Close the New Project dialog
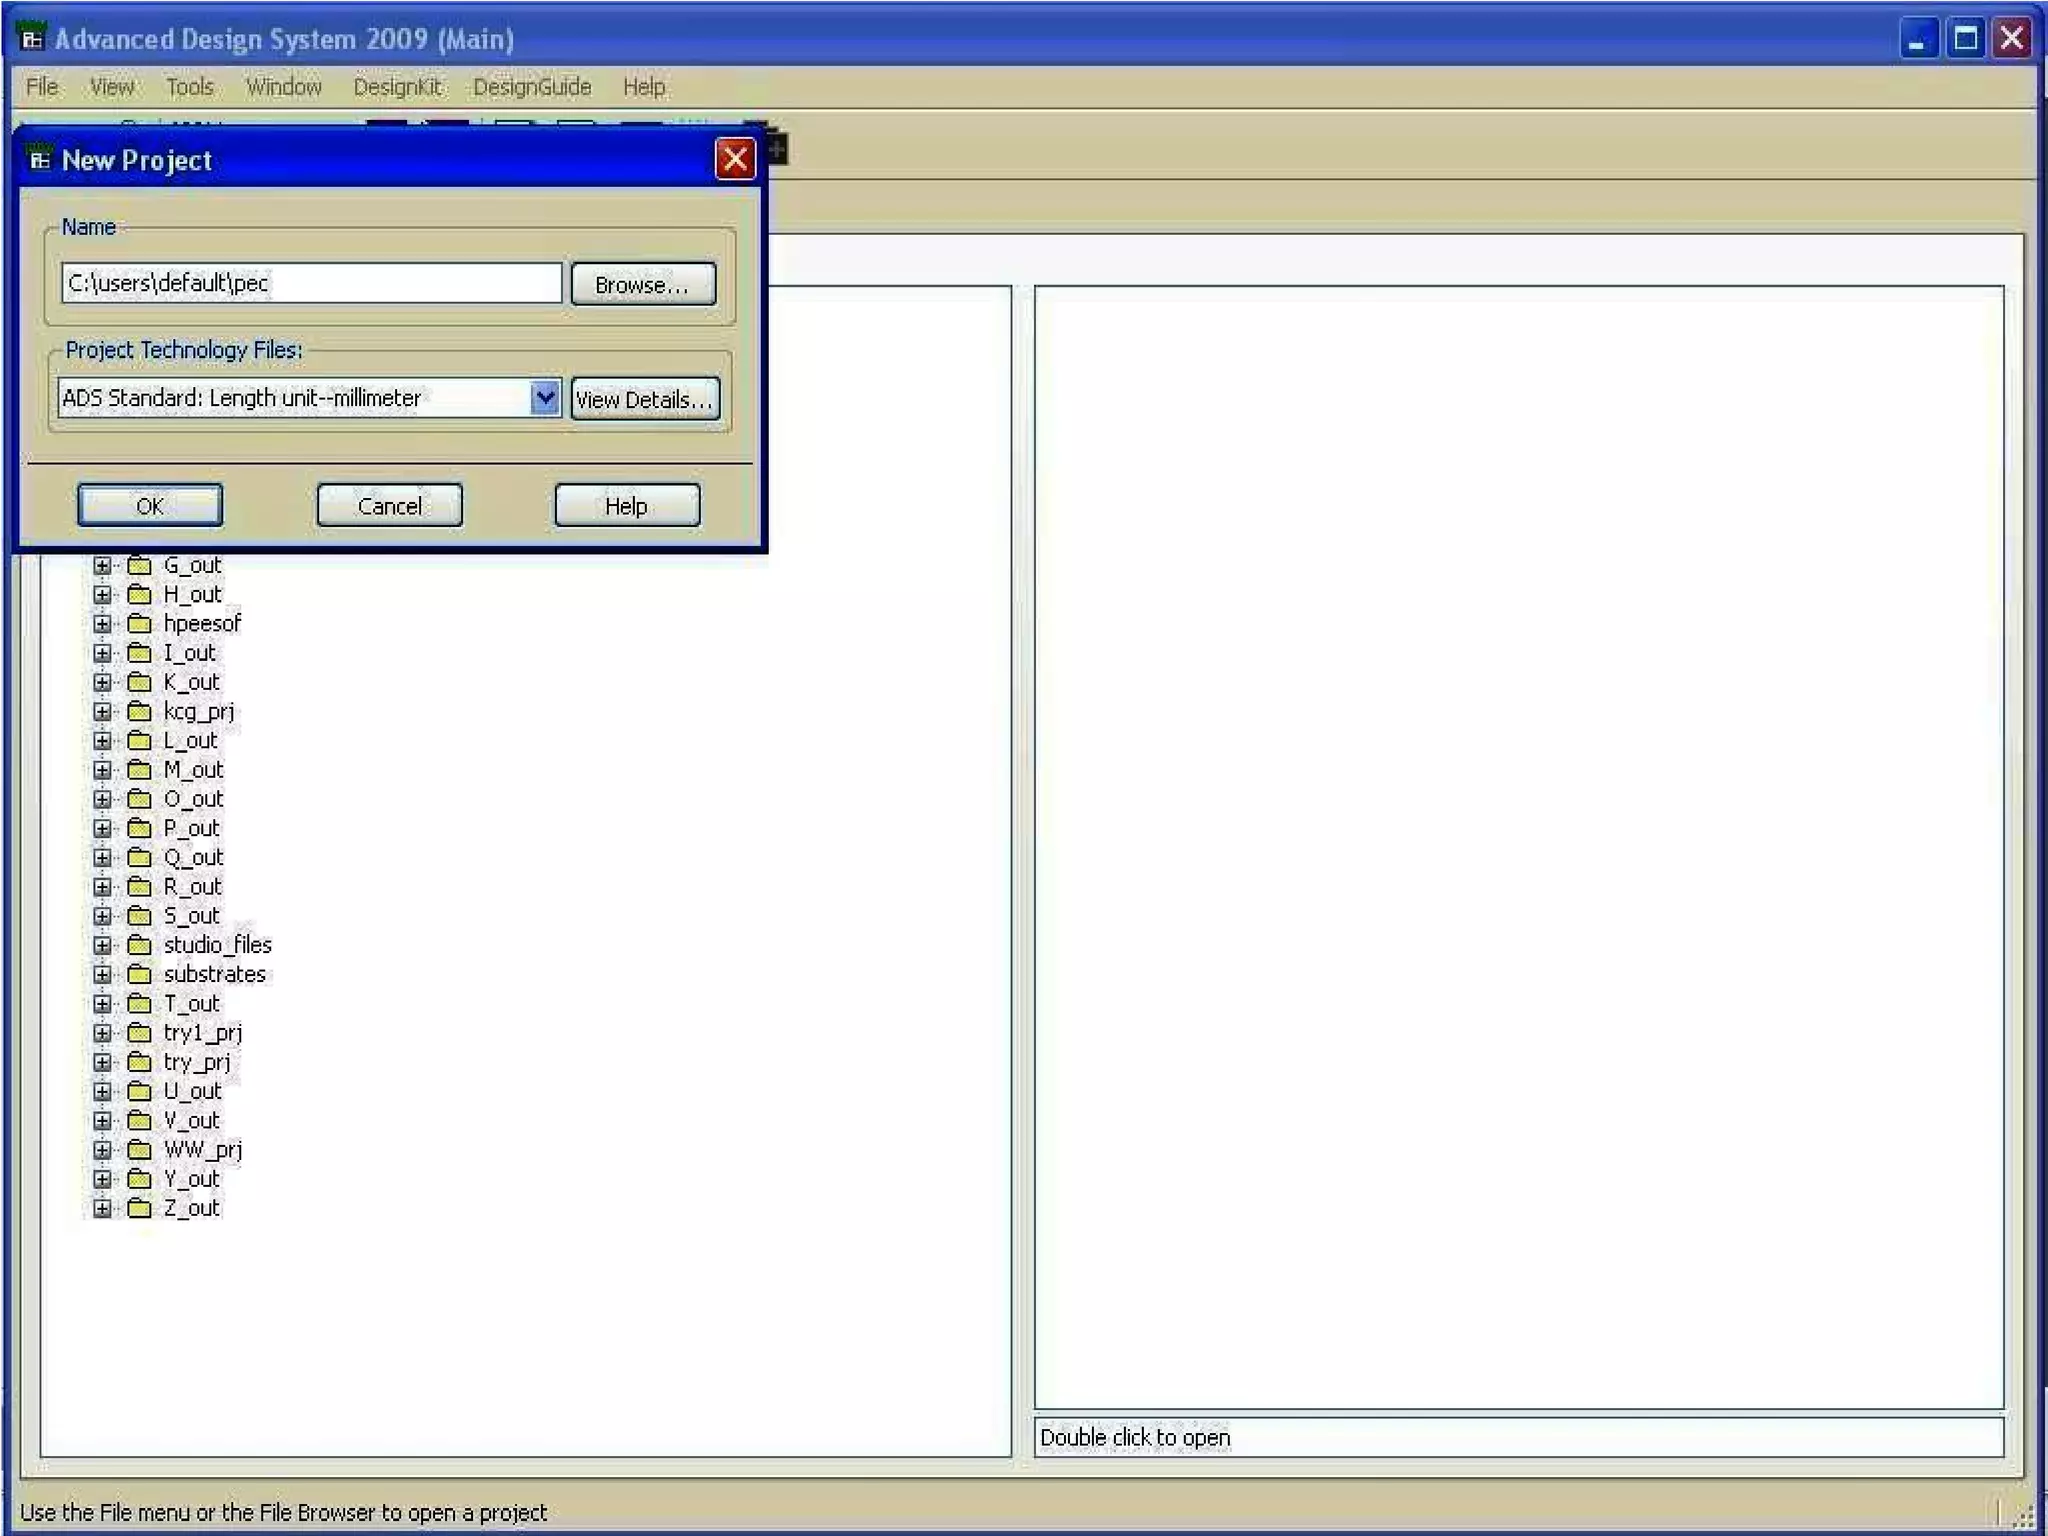 click(735, 159)
